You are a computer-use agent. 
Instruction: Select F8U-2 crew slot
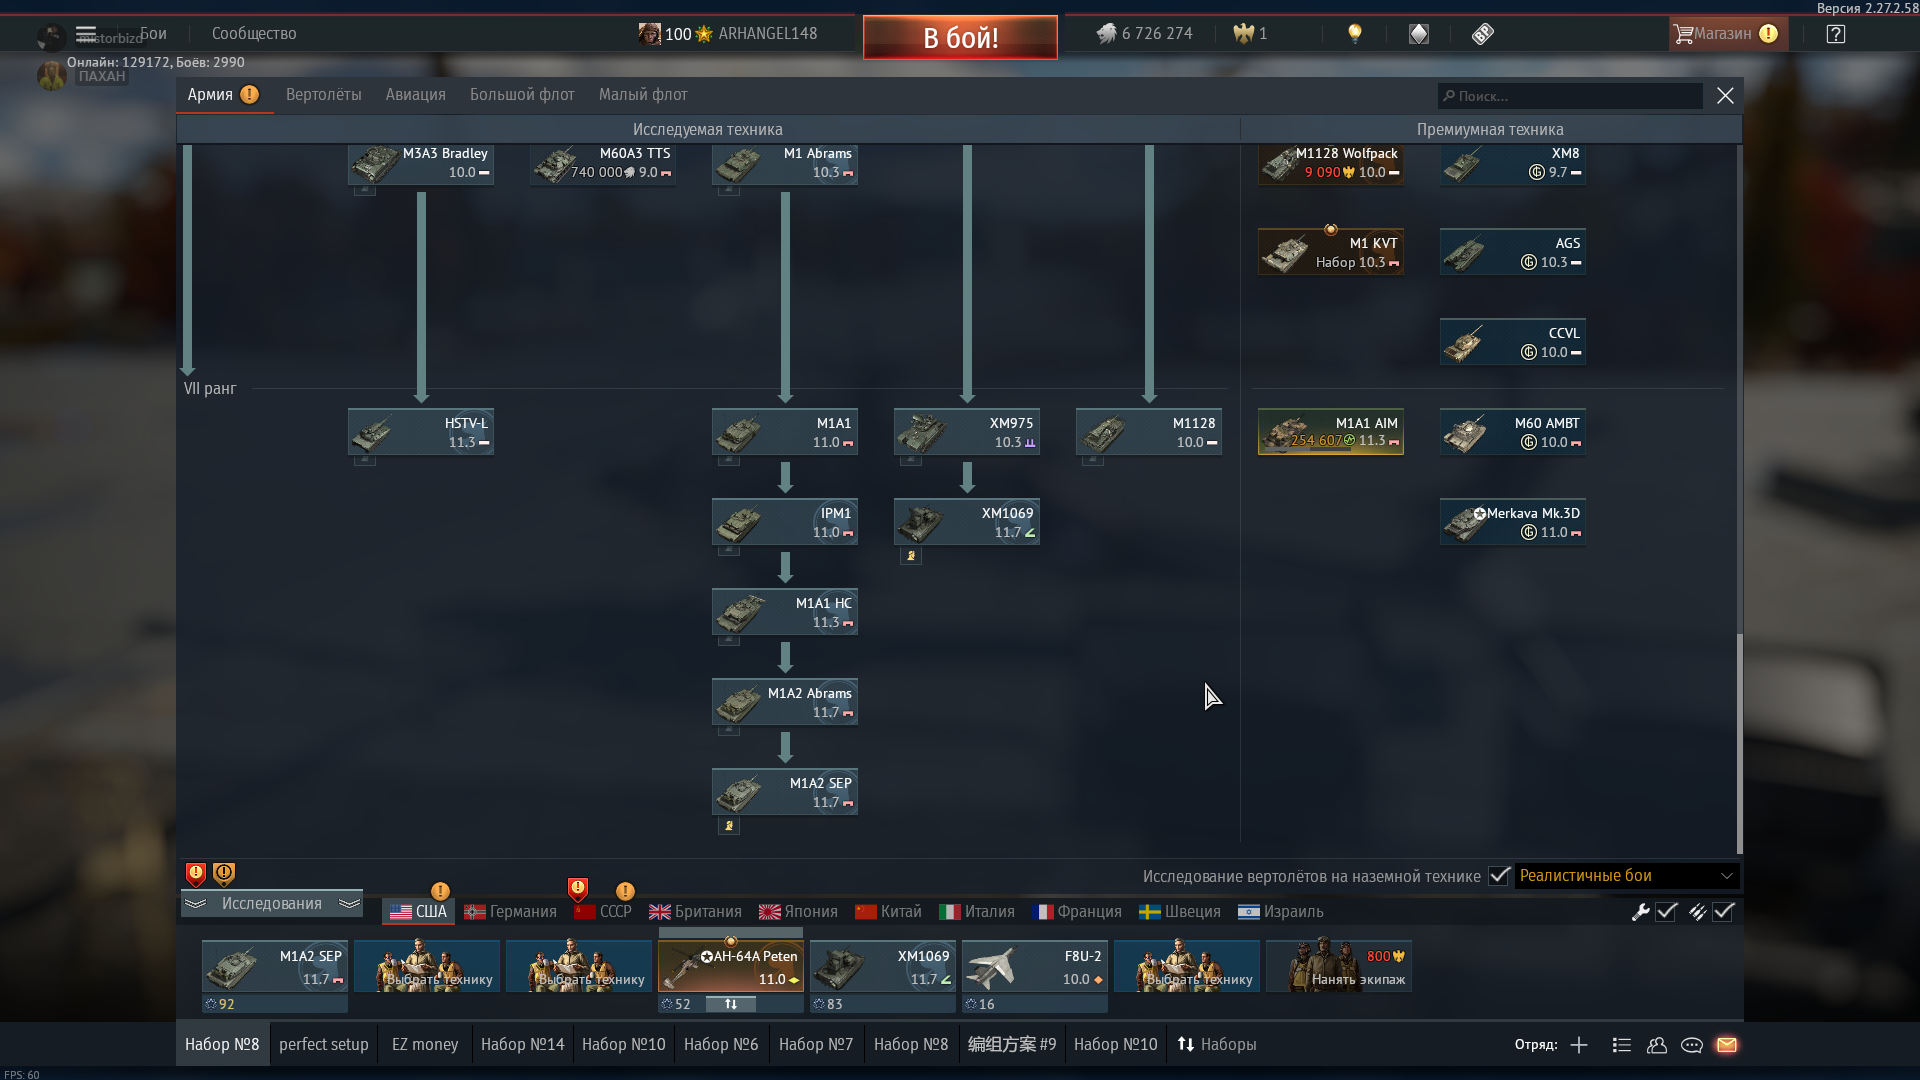click(x=1035, y=966)
